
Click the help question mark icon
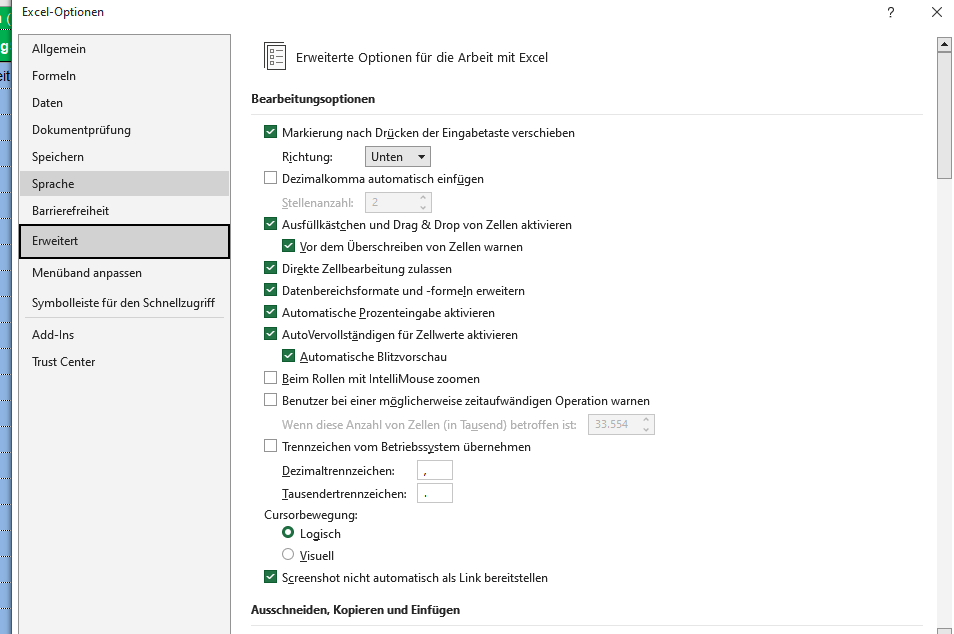(x=890, y=12)
